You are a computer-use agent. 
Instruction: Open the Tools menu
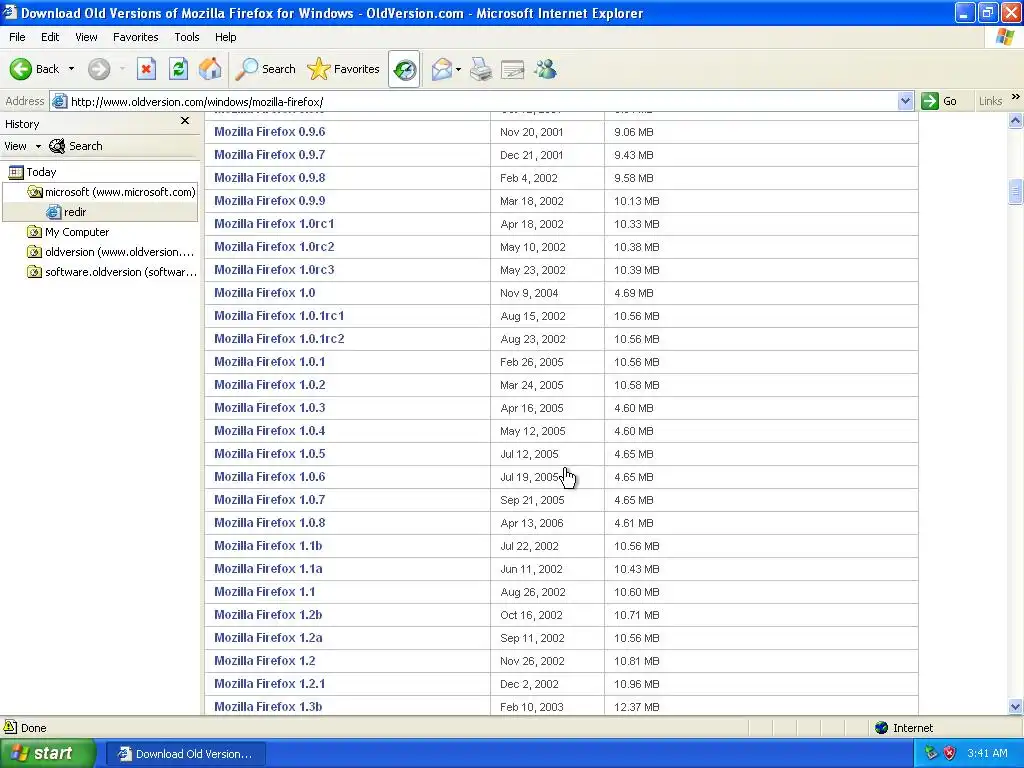click(187, 37)
